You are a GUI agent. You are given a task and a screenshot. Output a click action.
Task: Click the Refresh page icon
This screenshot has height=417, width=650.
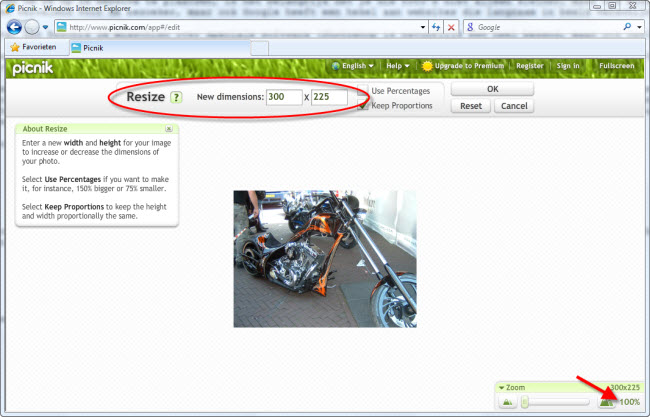[436, 27]
